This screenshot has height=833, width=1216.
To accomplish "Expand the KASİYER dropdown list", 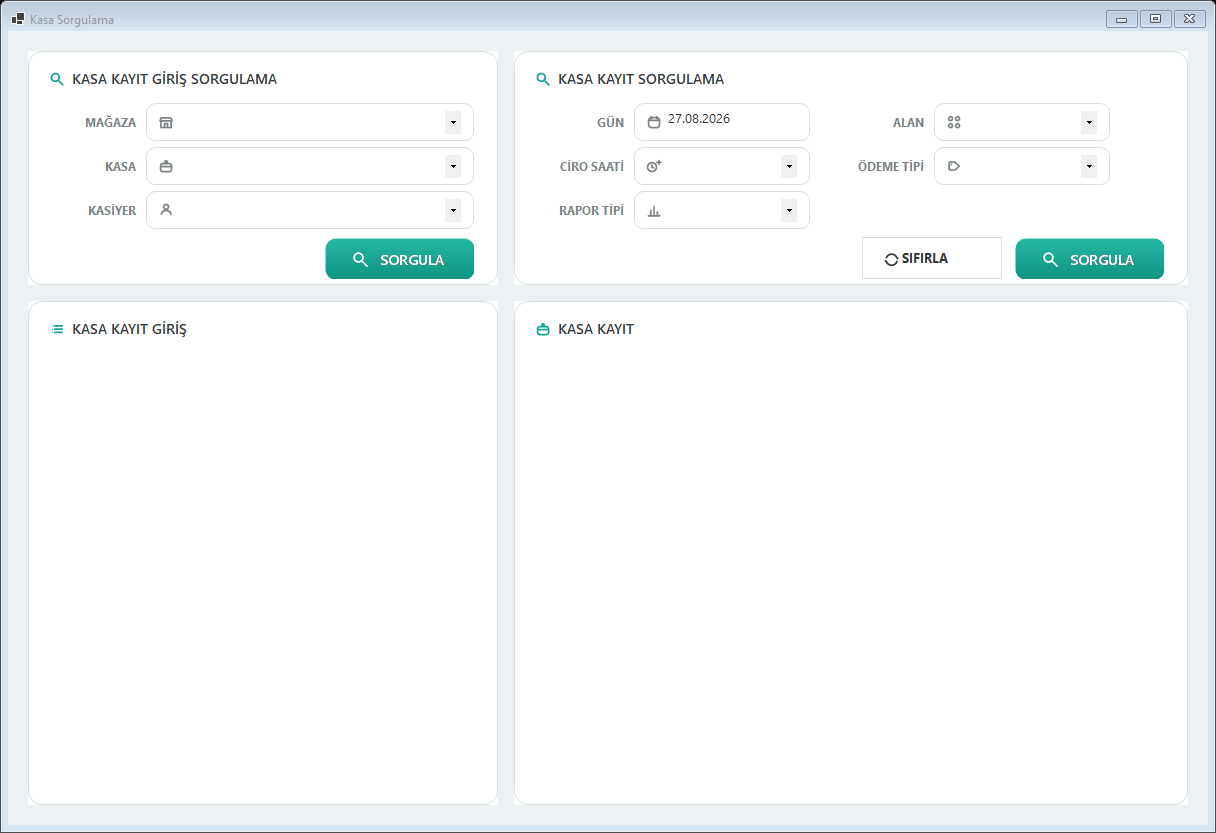I will point(453,210).
